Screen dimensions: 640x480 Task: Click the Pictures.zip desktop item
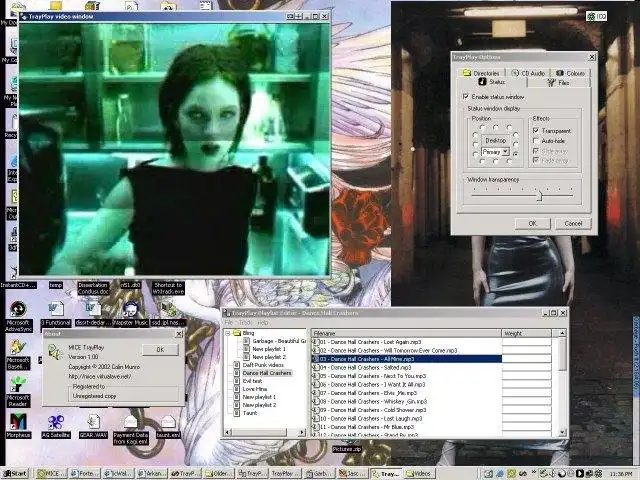pyautogui.click(x=347, y=449)
